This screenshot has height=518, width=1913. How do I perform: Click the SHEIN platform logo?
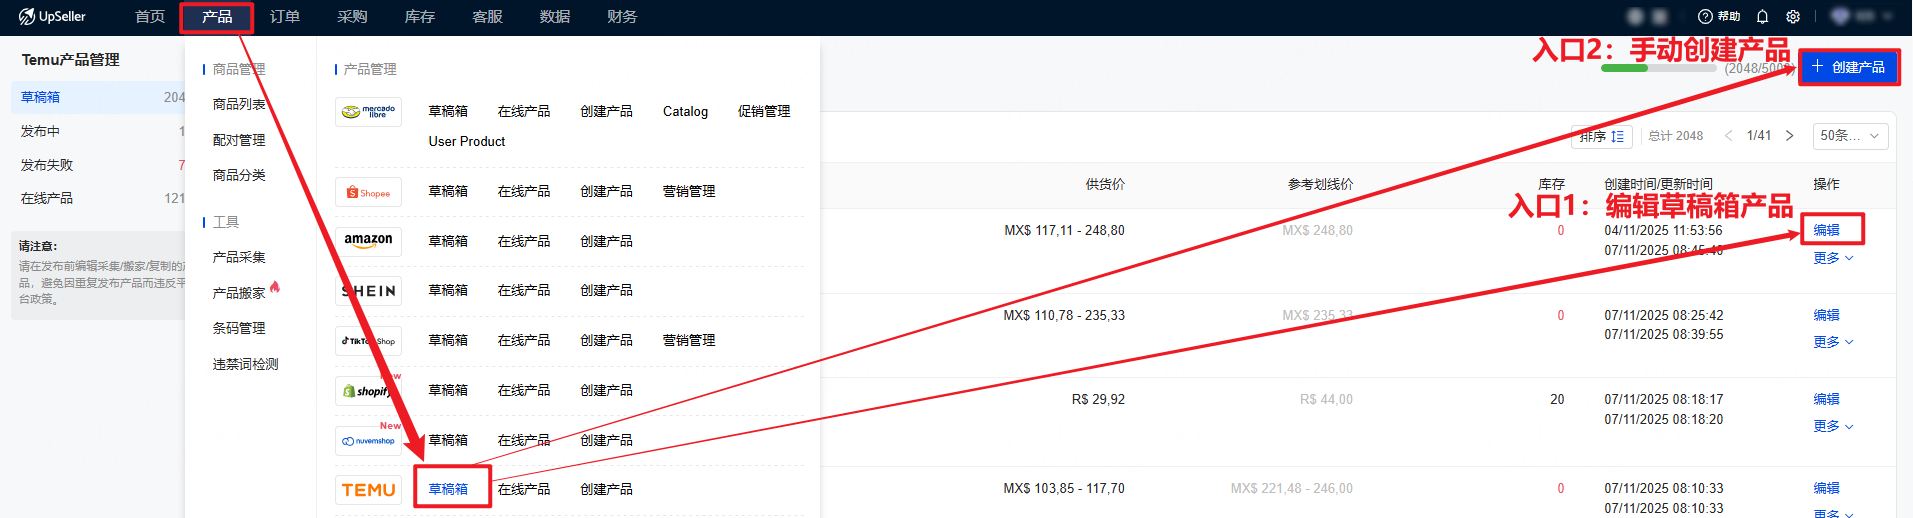coord(368,291)
